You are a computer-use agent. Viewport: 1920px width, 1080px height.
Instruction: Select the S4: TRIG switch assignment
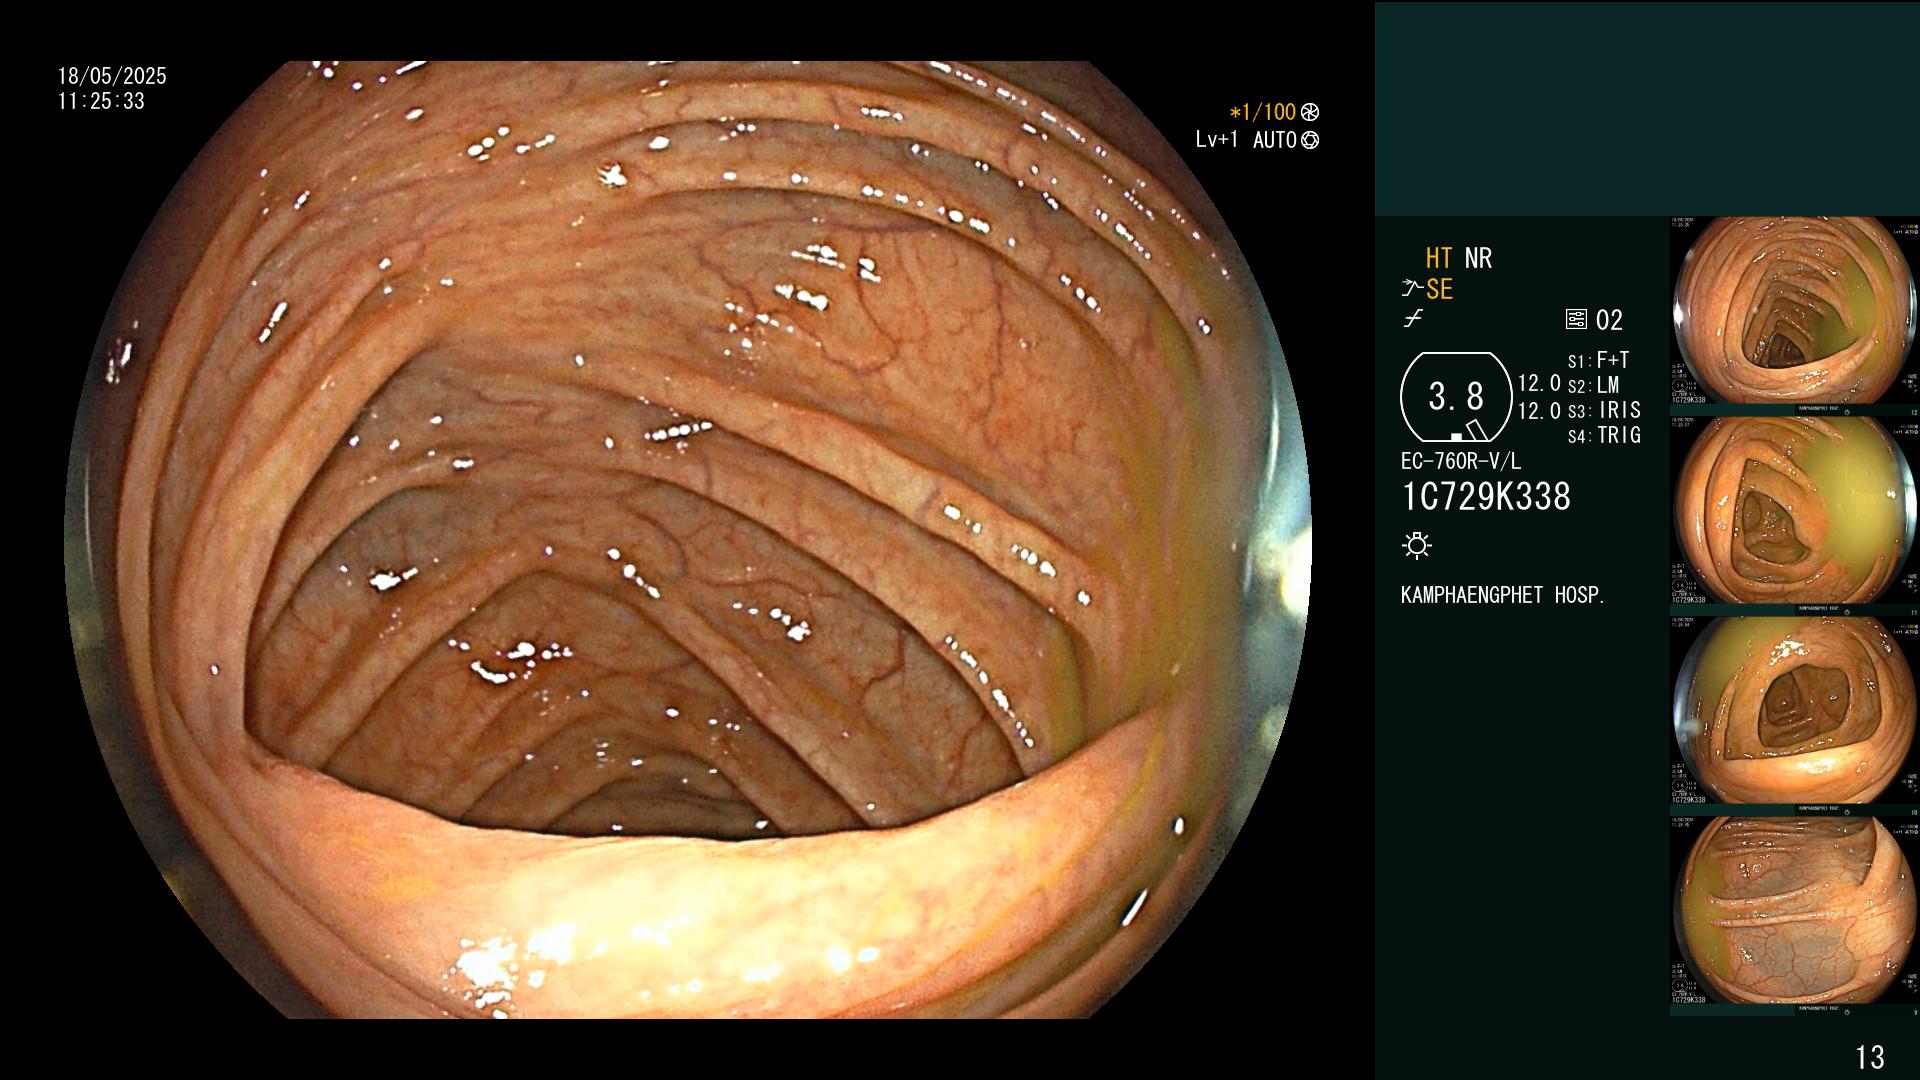click(1604, 435)
